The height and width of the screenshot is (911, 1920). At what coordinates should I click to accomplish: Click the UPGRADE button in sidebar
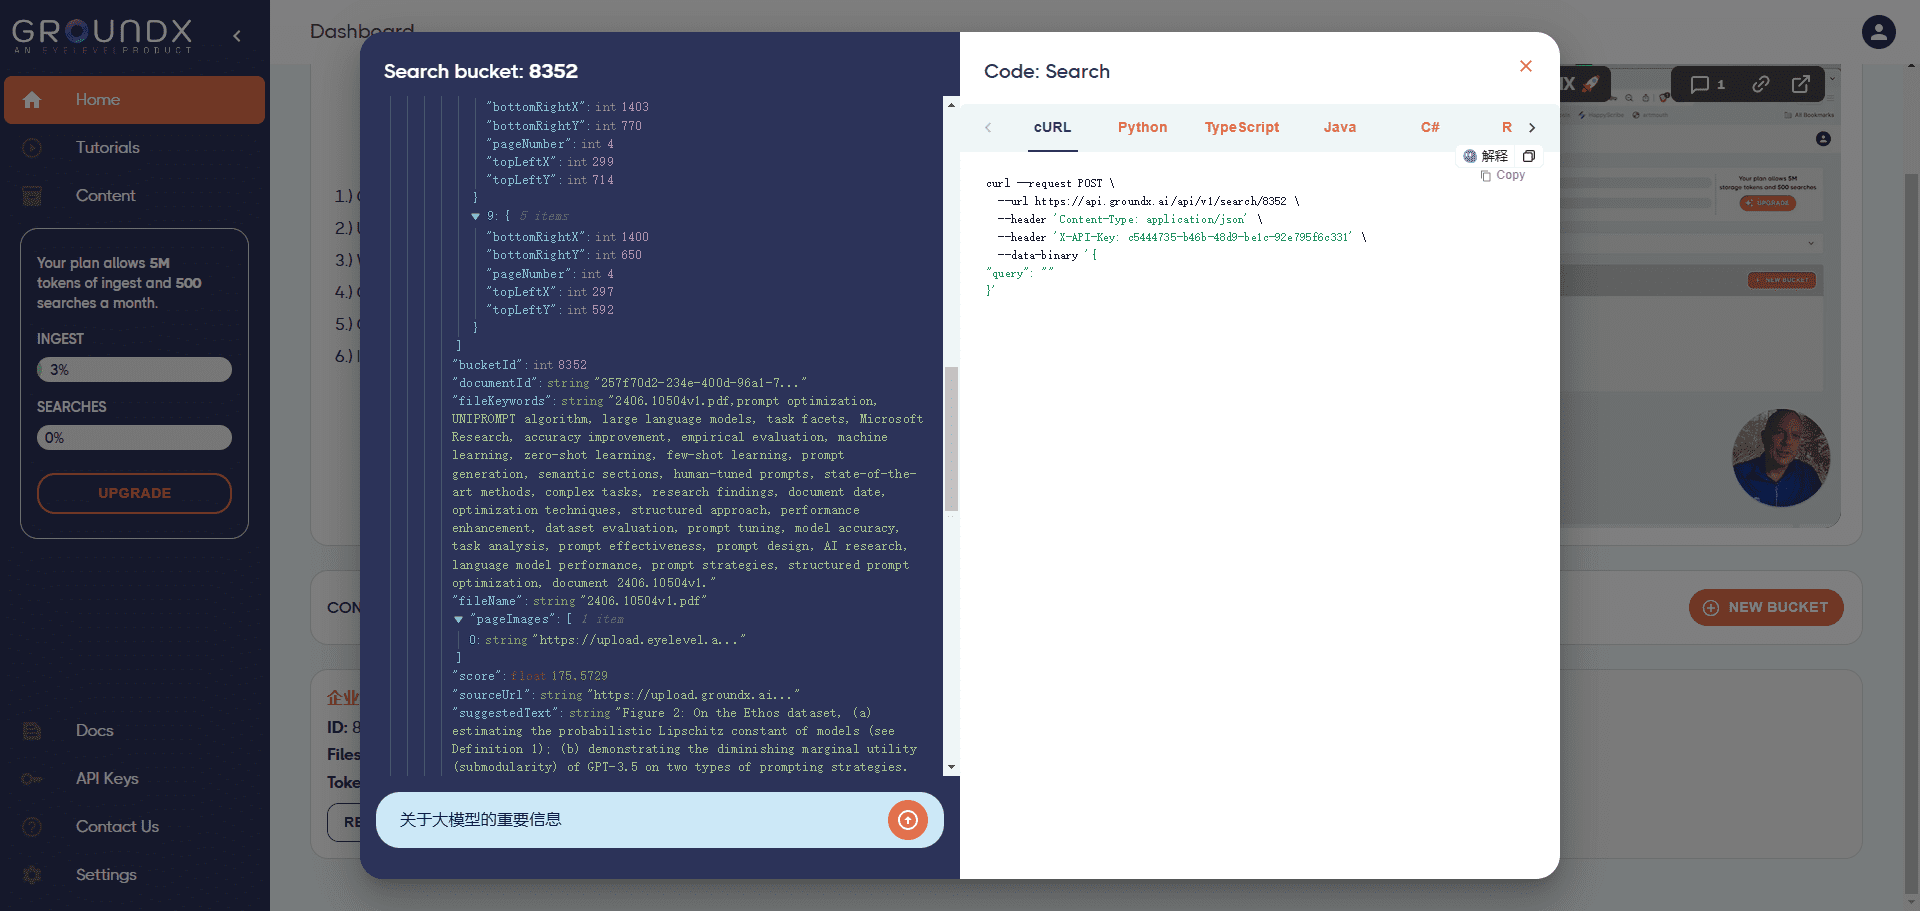click(134, 493)
